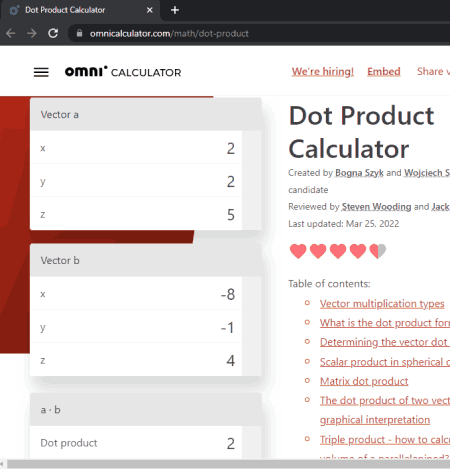Screen dimensions: 450x469
Task: Edit Vector b x value -8
Action: point(136,294)
